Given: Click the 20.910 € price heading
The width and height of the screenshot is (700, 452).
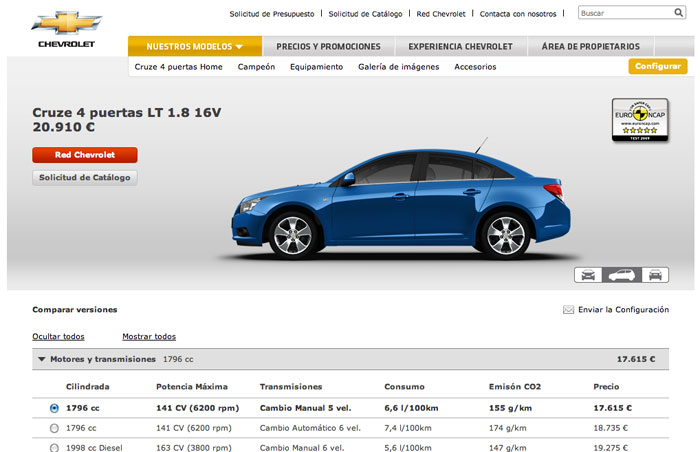Looking at the screenshot, I should pos(63,127).
